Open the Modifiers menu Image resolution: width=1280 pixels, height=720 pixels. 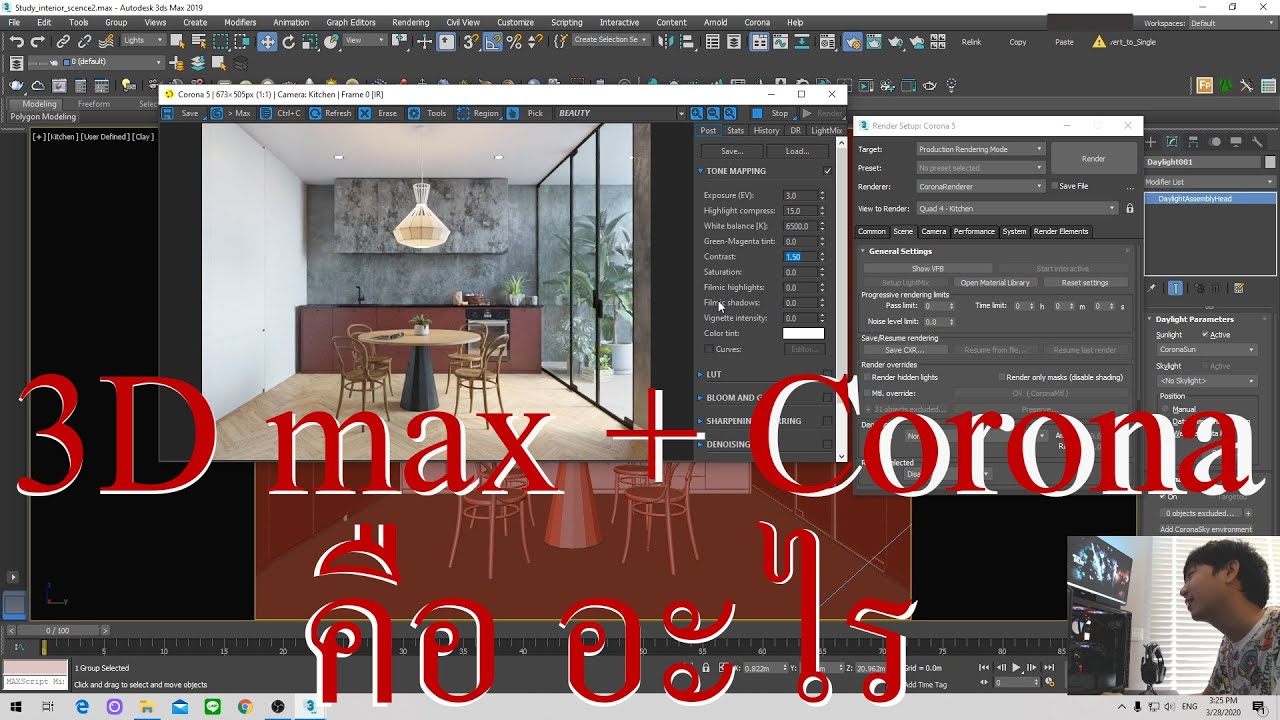(240, 22)
